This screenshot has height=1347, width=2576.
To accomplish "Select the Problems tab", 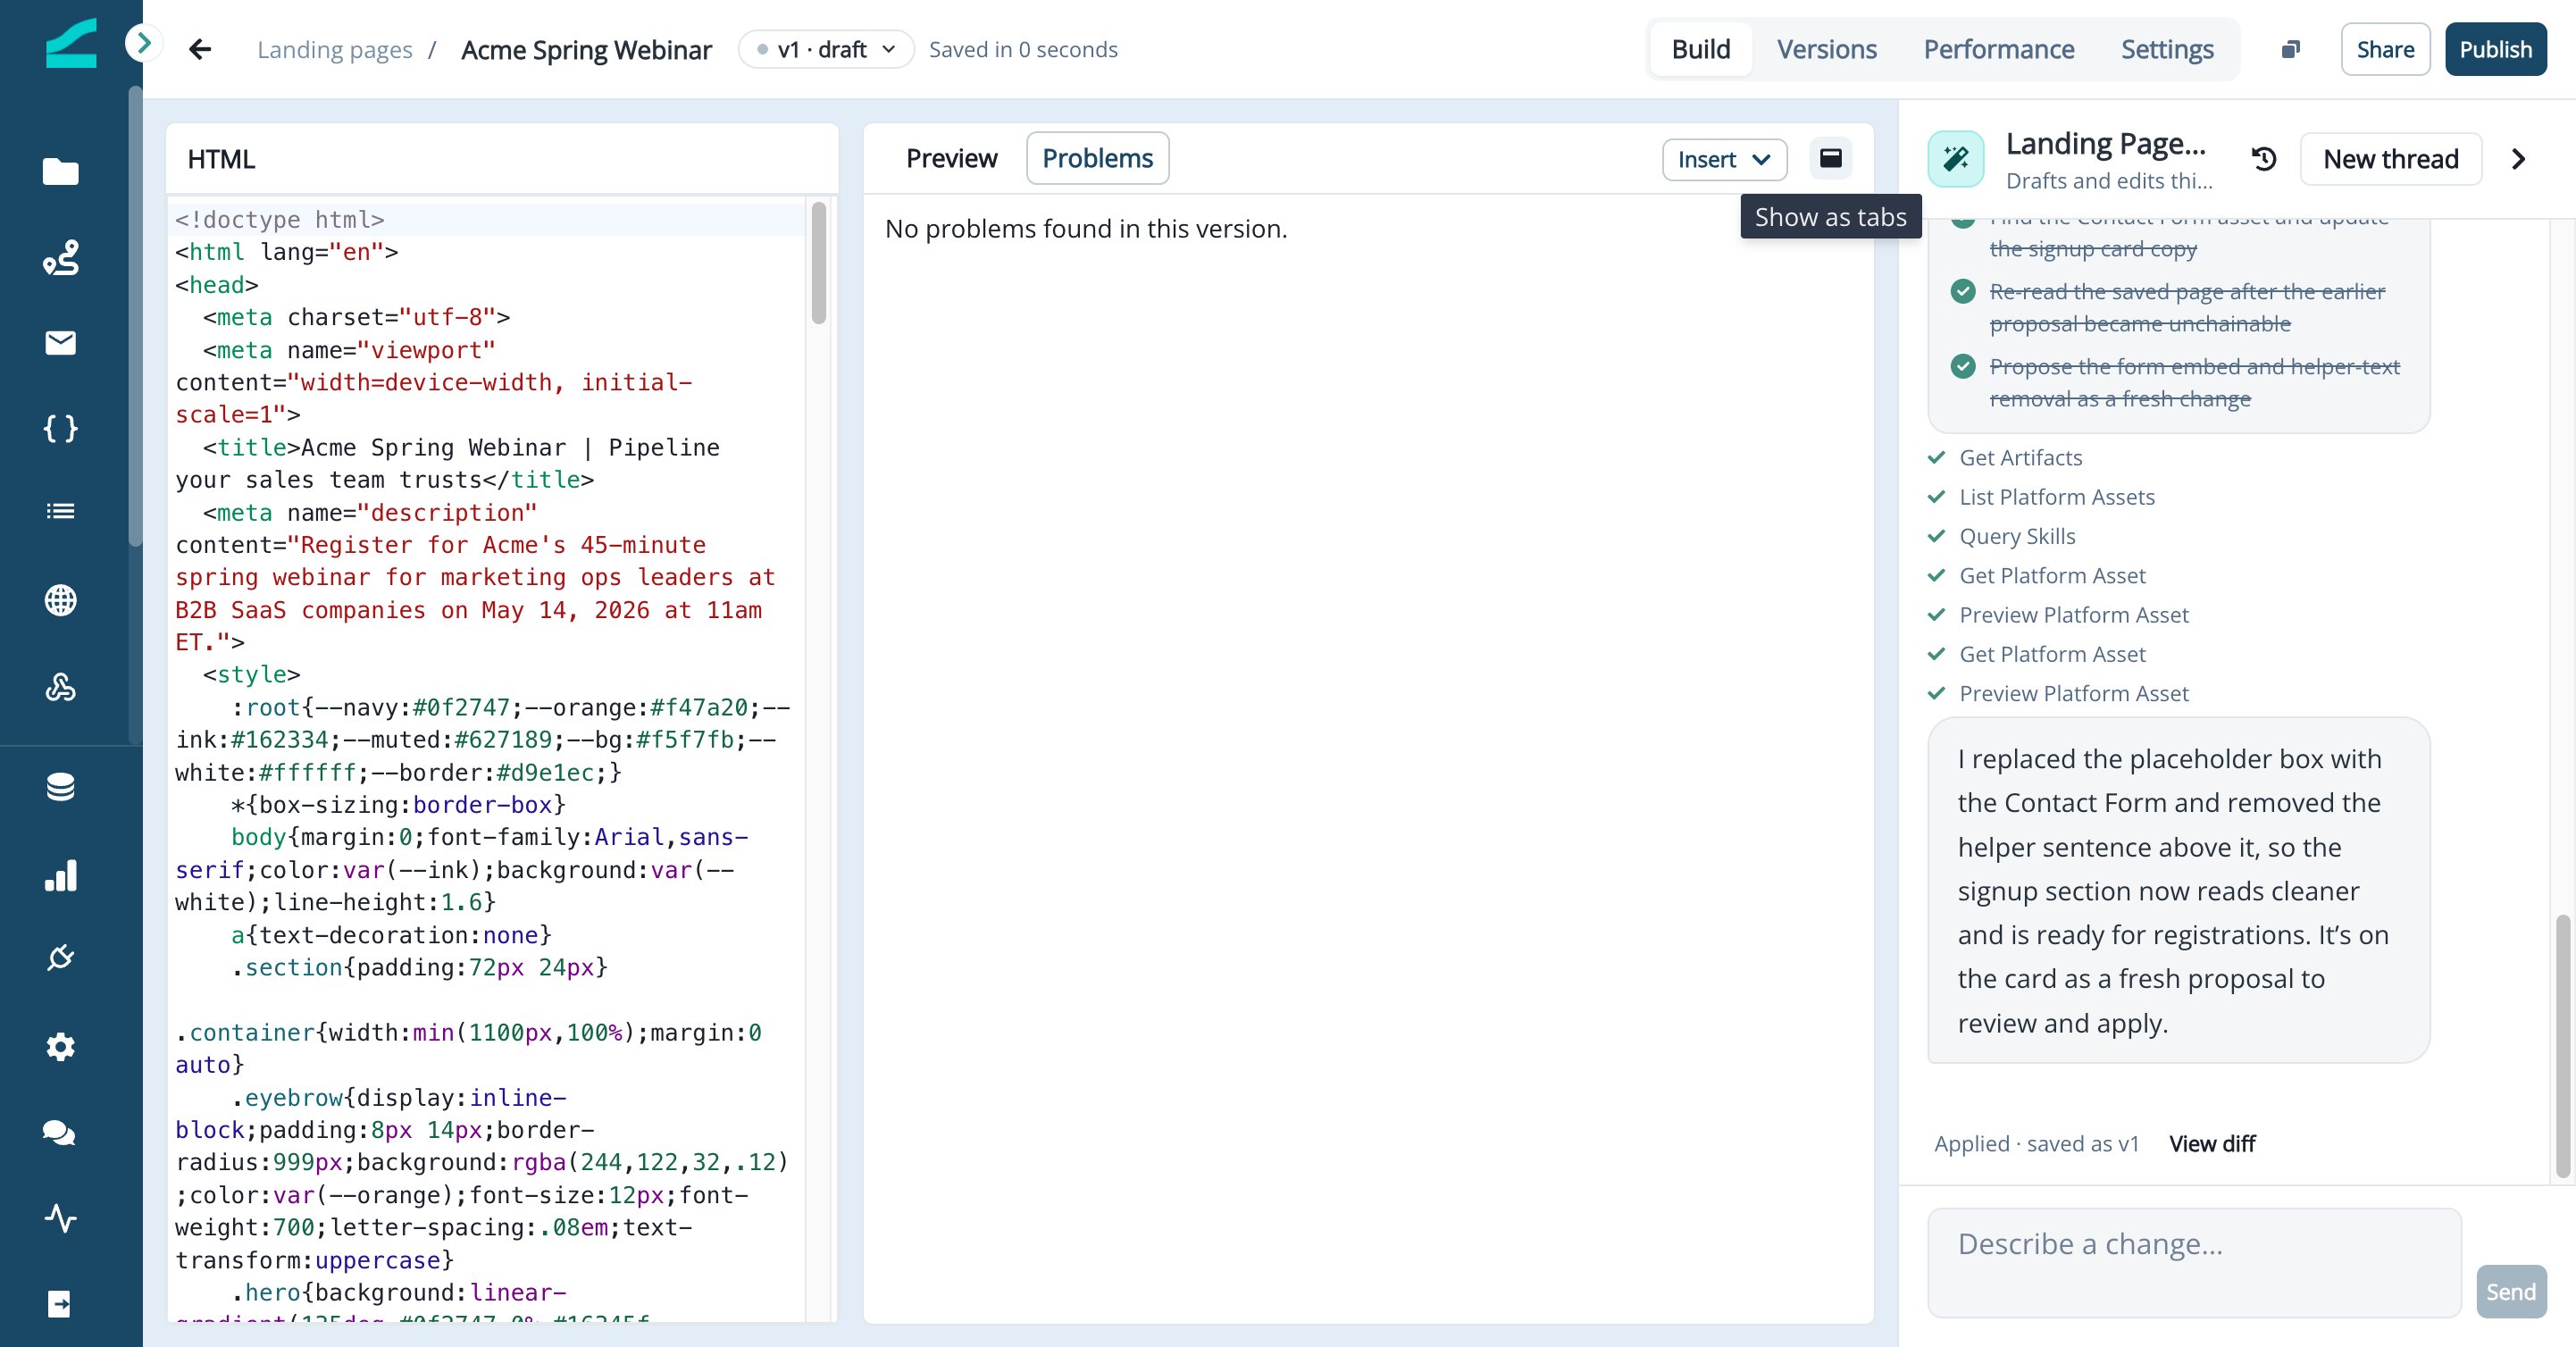I will [1097, 158].
